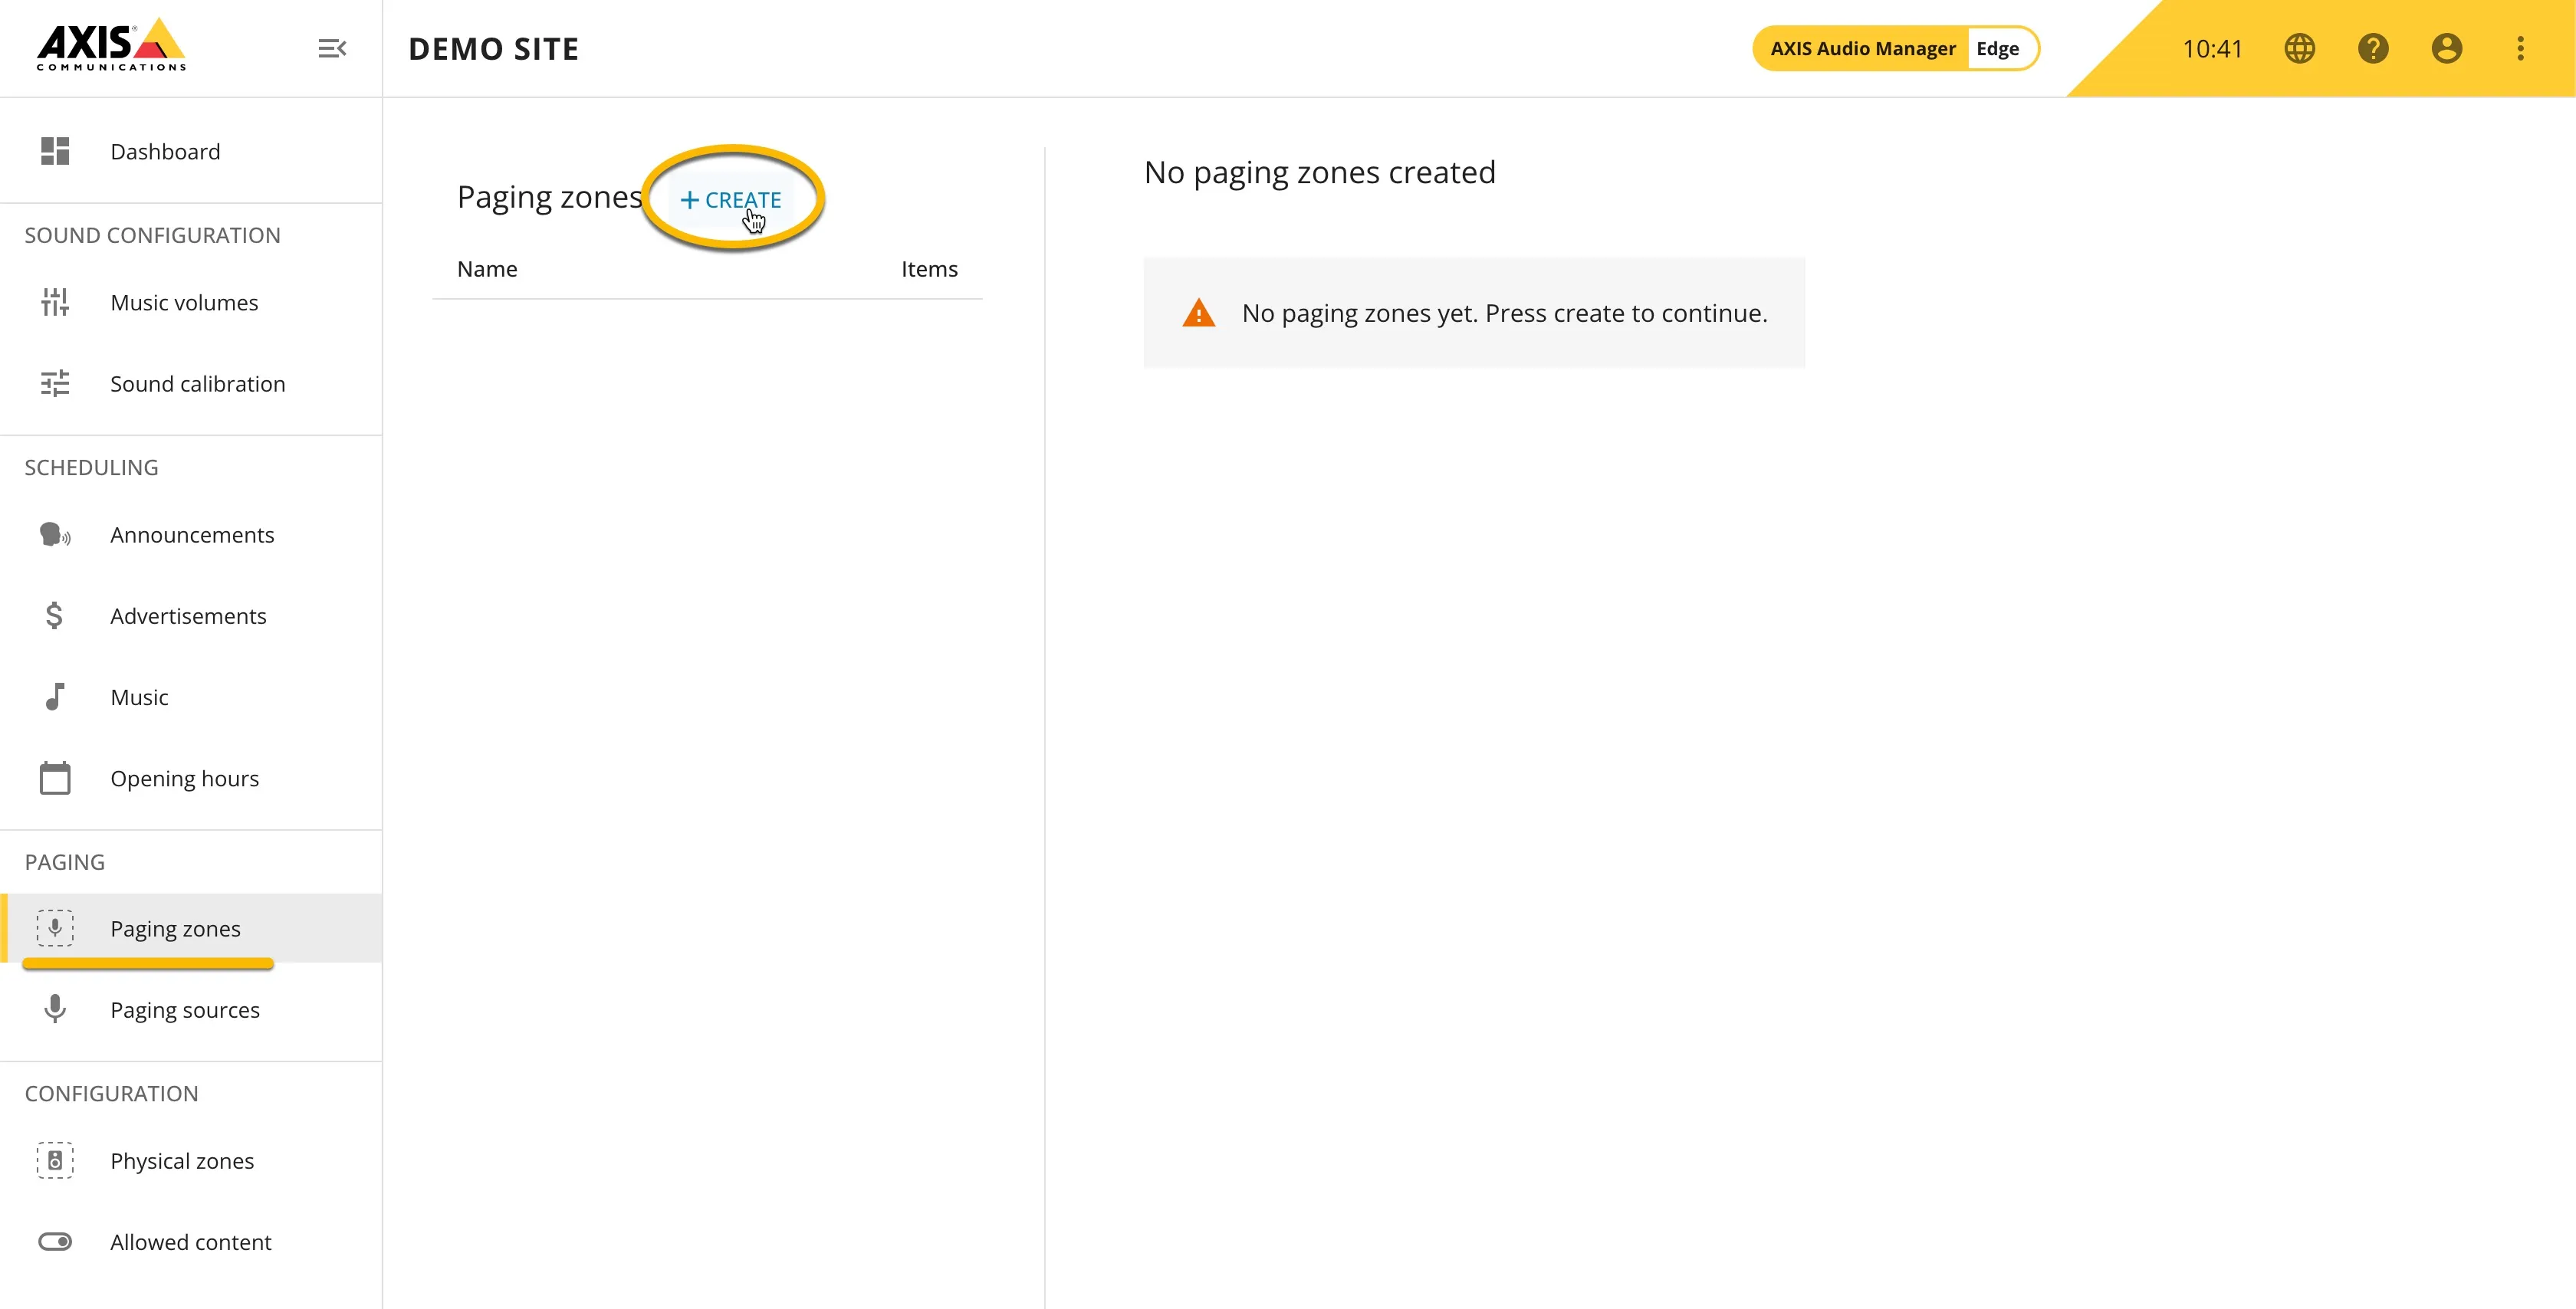Go to Opening hours
Image resolution: width=2576 pixels, height=1309 pixels.
(x=191, y=778)
